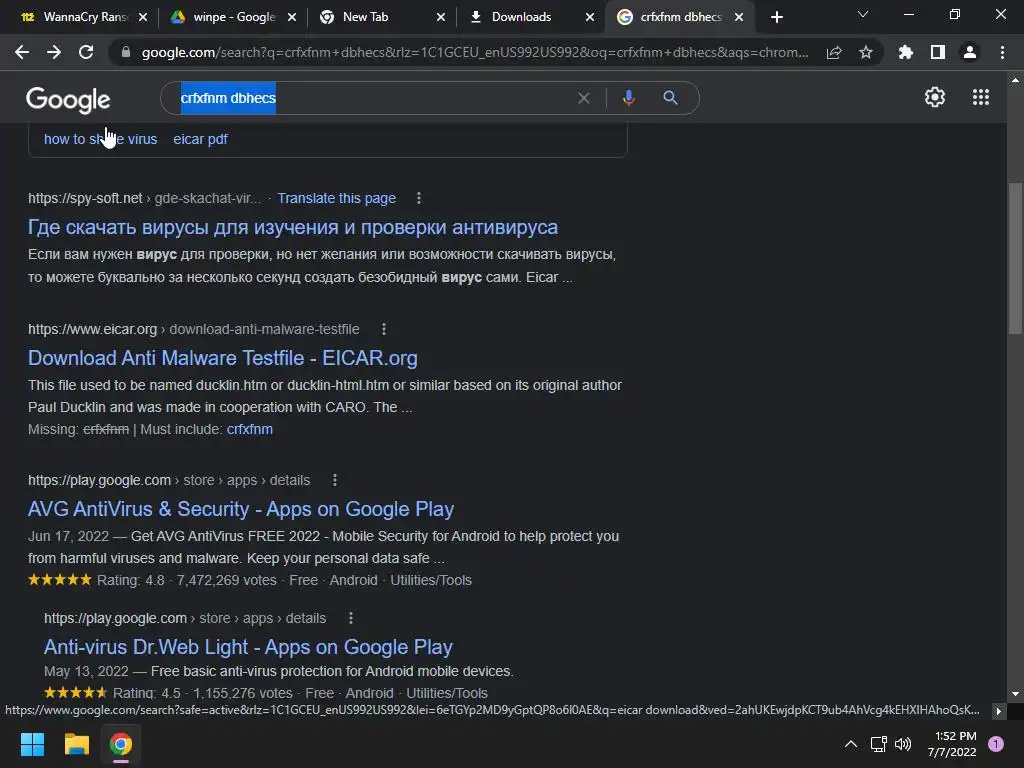This screenshot has height=768, width=1024.
Task: Open options for eicar.org result
Action: pyautogui.click(x=384, y=329)
